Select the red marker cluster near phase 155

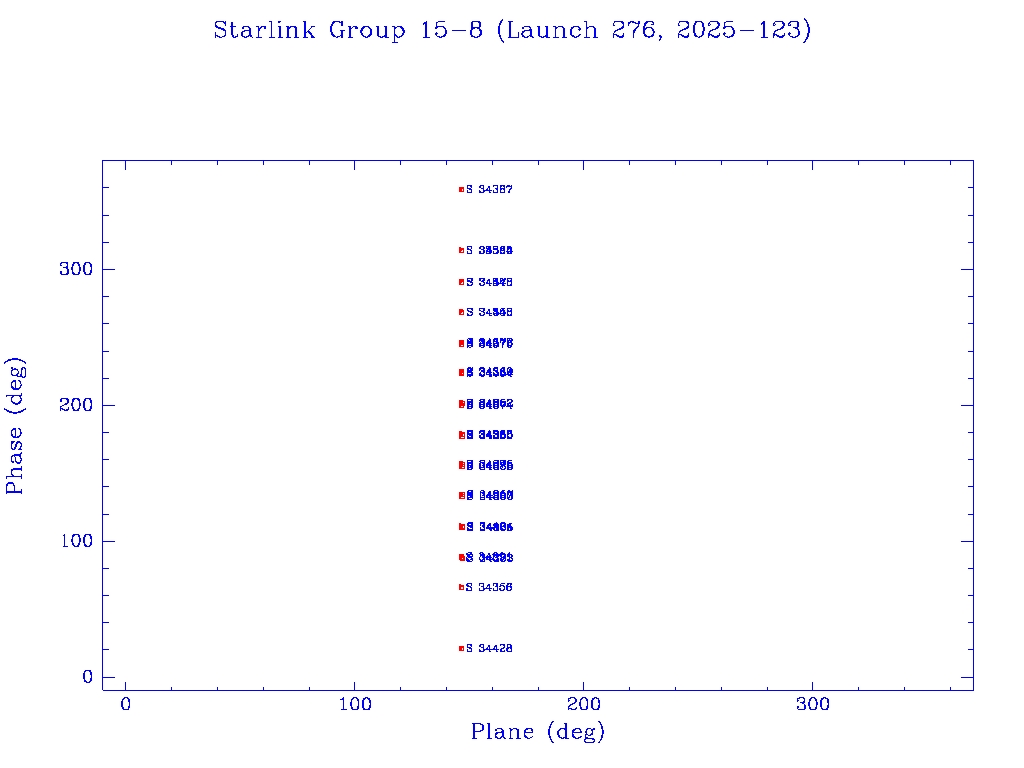coord(462,465)
